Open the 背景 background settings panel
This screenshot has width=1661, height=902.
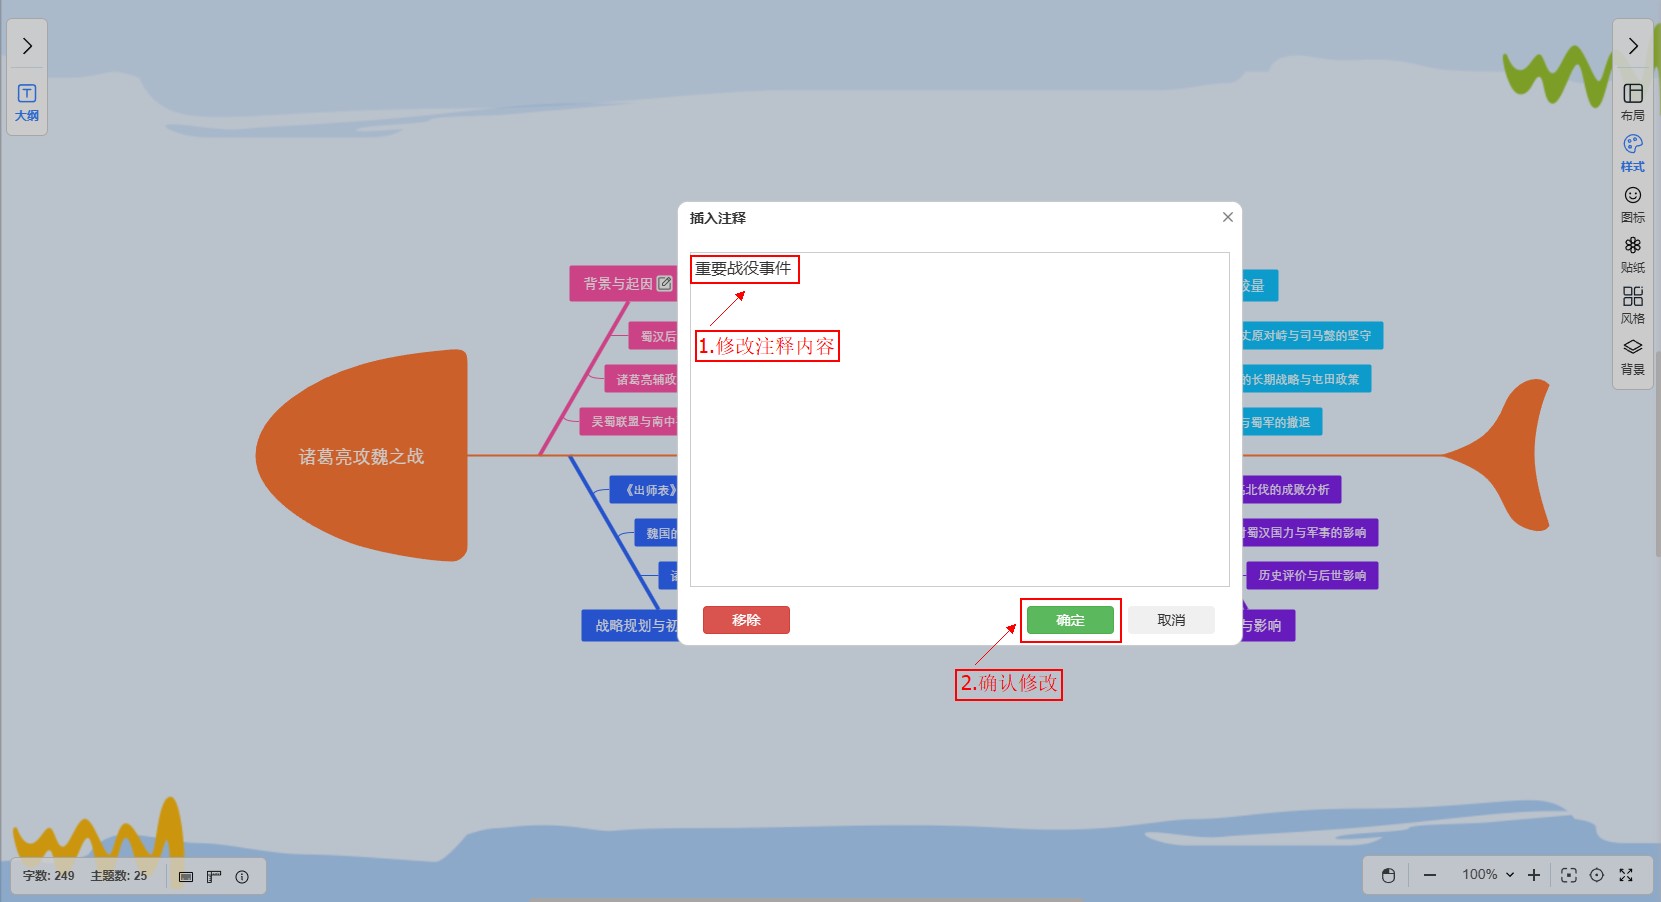(x=1632, y=356)
